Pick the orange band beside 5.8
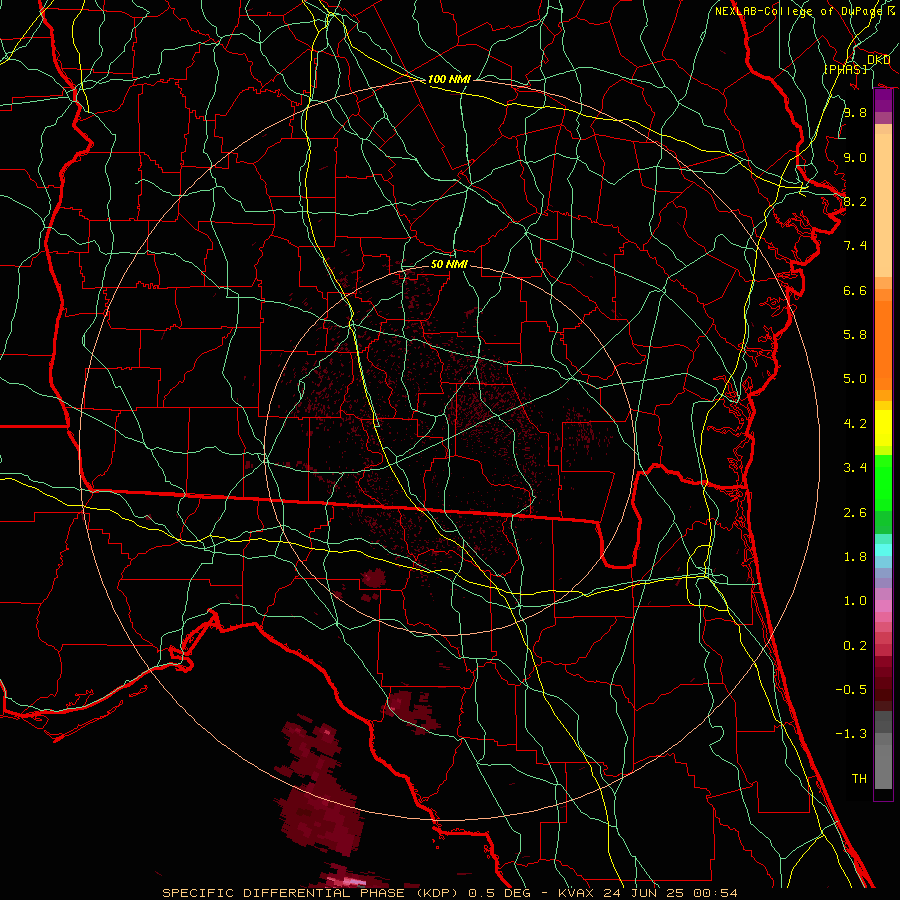The image size is (900, 900). click(x=883, y=346)
